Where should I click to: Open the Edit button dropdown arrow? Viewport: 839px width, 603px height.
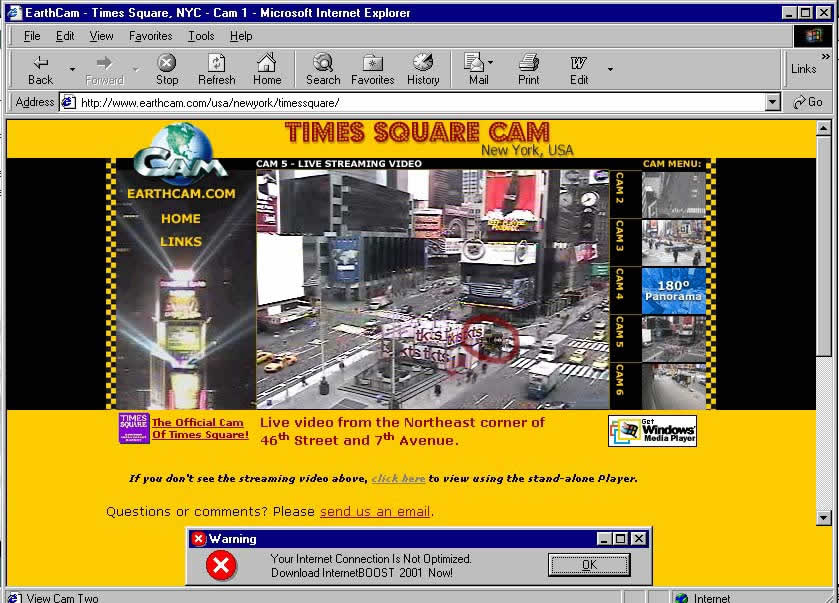coord(610,69)
